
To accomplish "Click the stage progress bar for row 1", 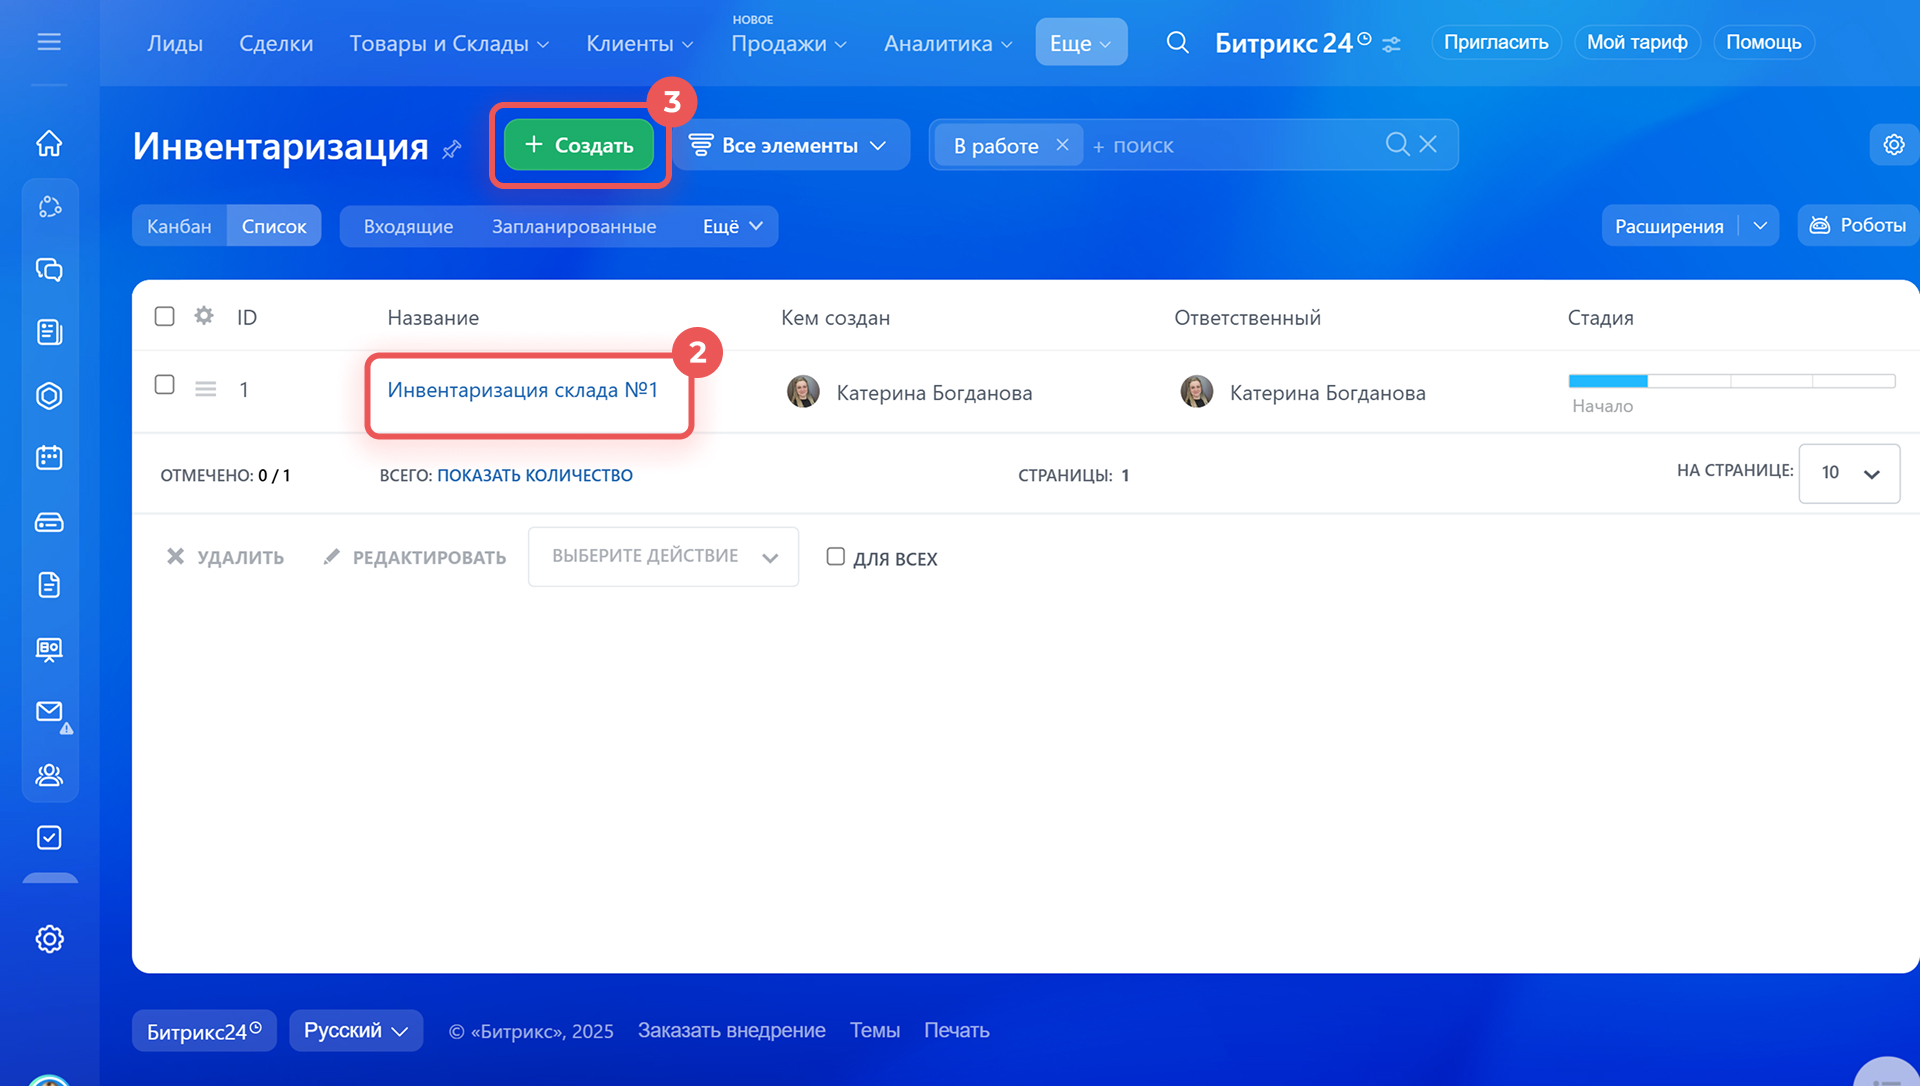I will click(x=1731, y=381).
